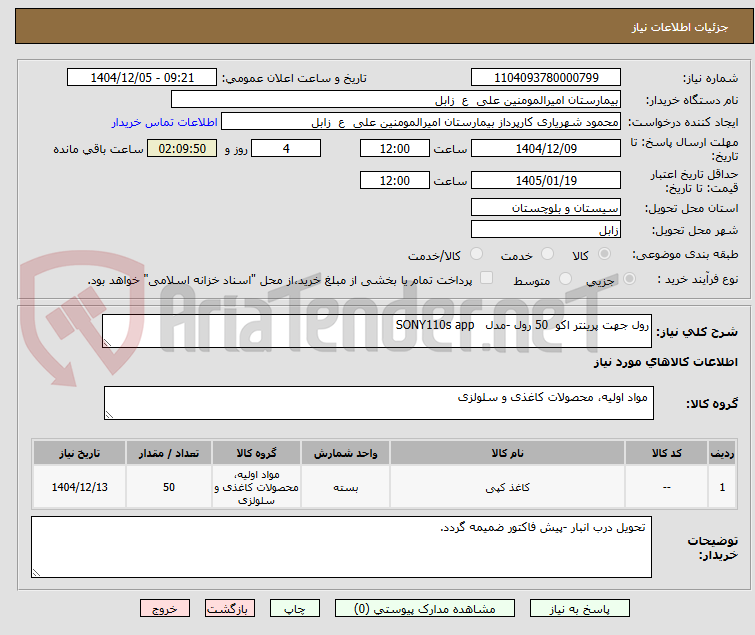The width and height of the screenshot is (755, 635).
Task: Click the شرح کلی نیاز description textarea
Action: click(377, 331)
